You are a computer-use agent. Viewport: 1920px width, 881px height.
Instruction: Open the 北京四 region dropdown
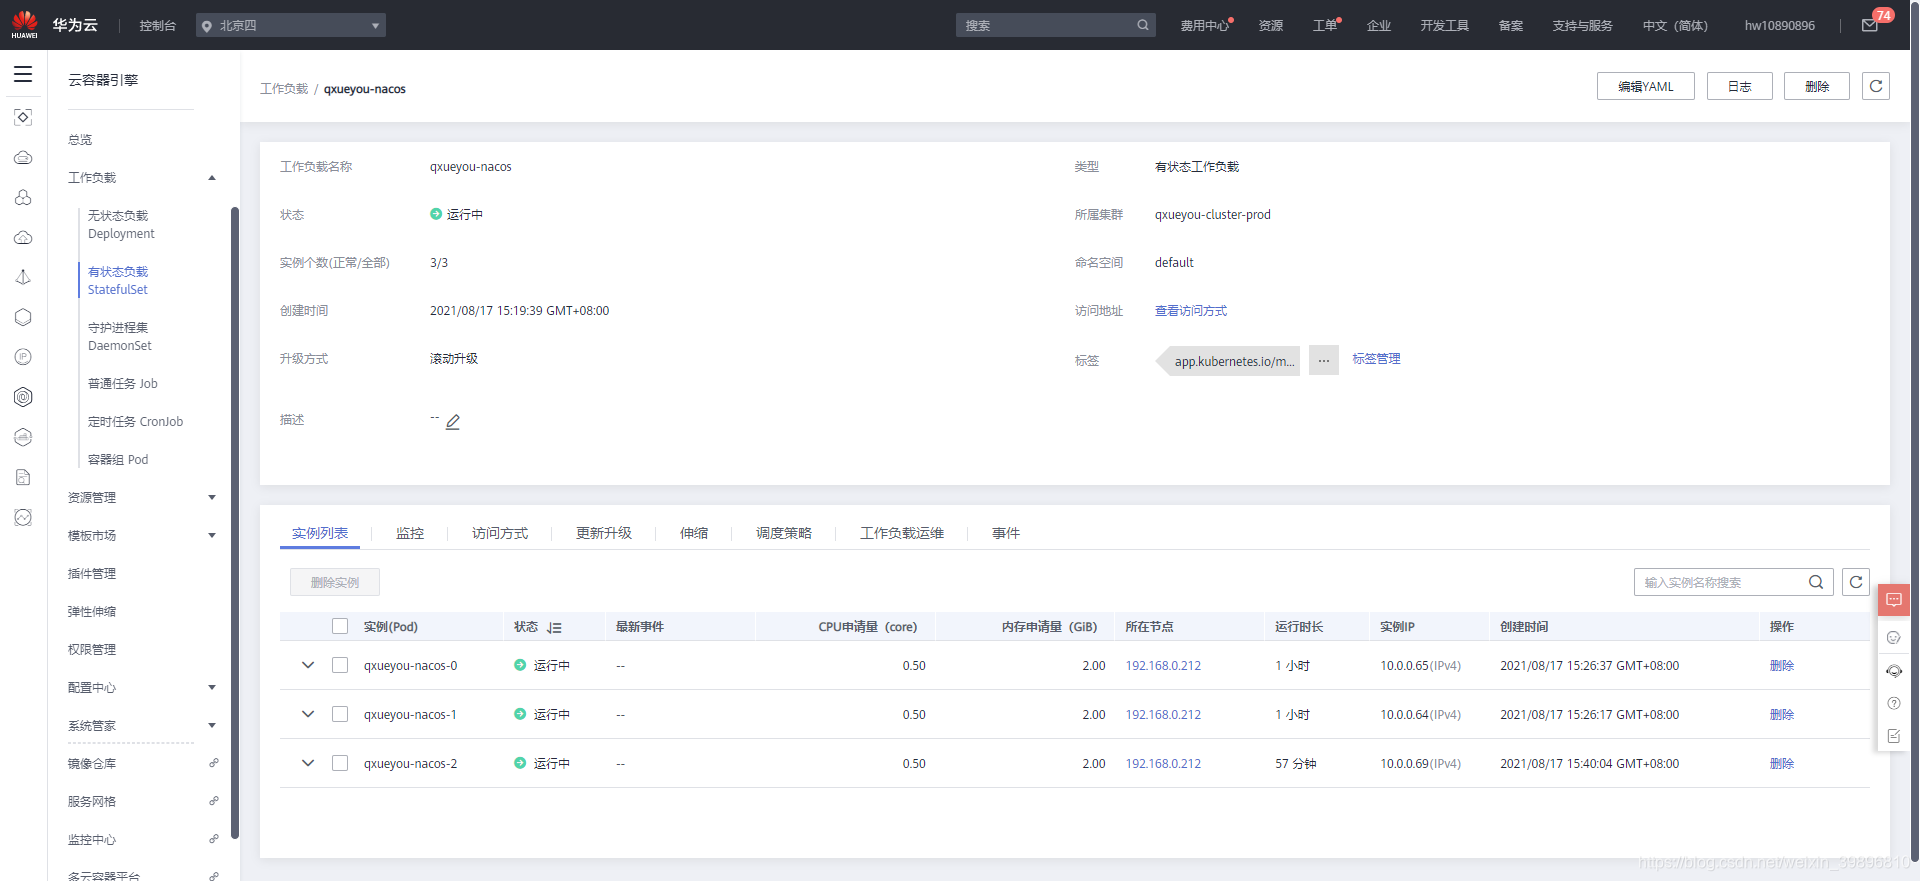point(291,25)
